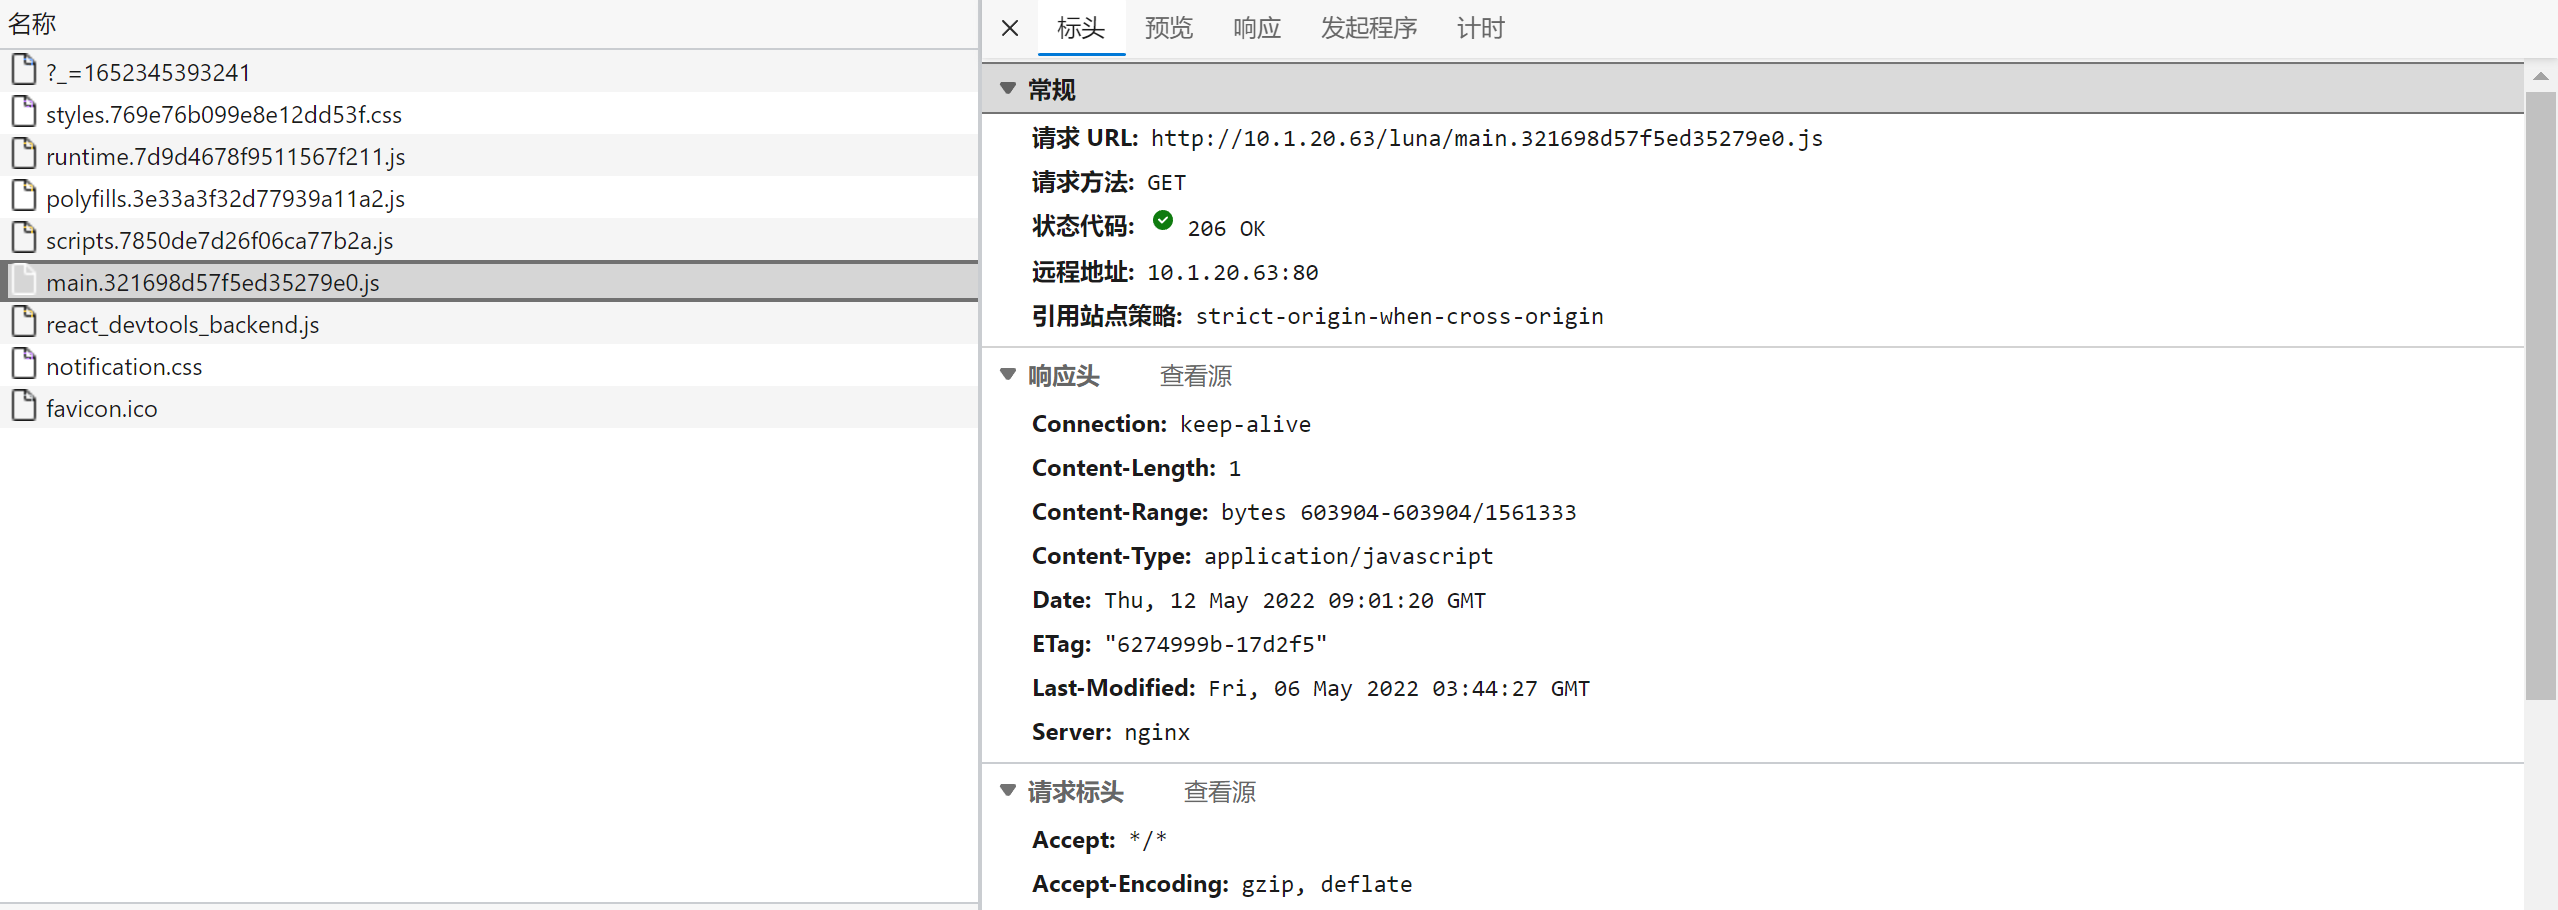Click the green status check icon near 206 OK
Screen dimensions: 2558x910
(1163, 221)
